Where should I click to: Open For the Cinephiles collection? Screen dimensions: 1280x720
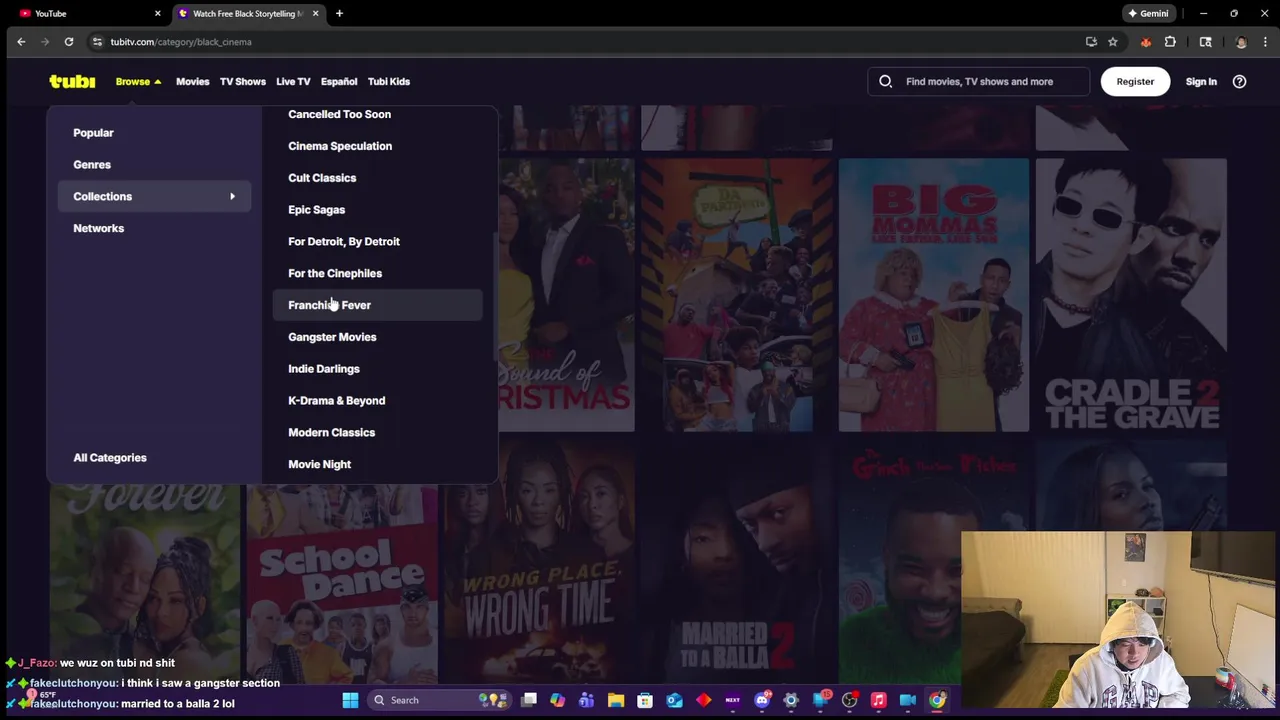335,274
